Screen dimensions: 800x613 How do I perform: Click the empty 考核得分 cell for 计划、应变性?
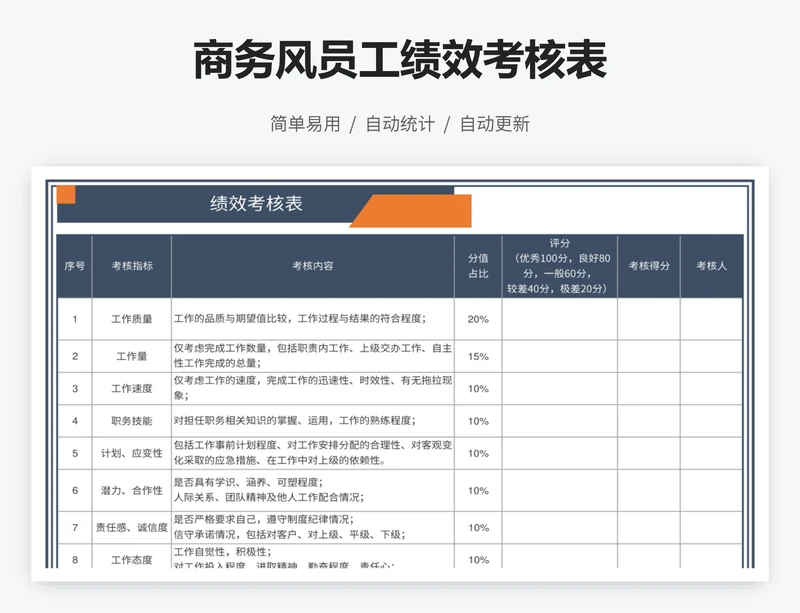click(649, 453)
